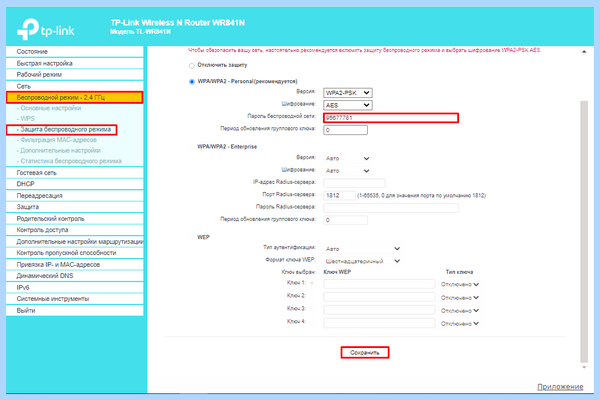The width and height of the screenshot is (600, 400).
Task: Click the Сохранить button
Action: click(365, 353)
